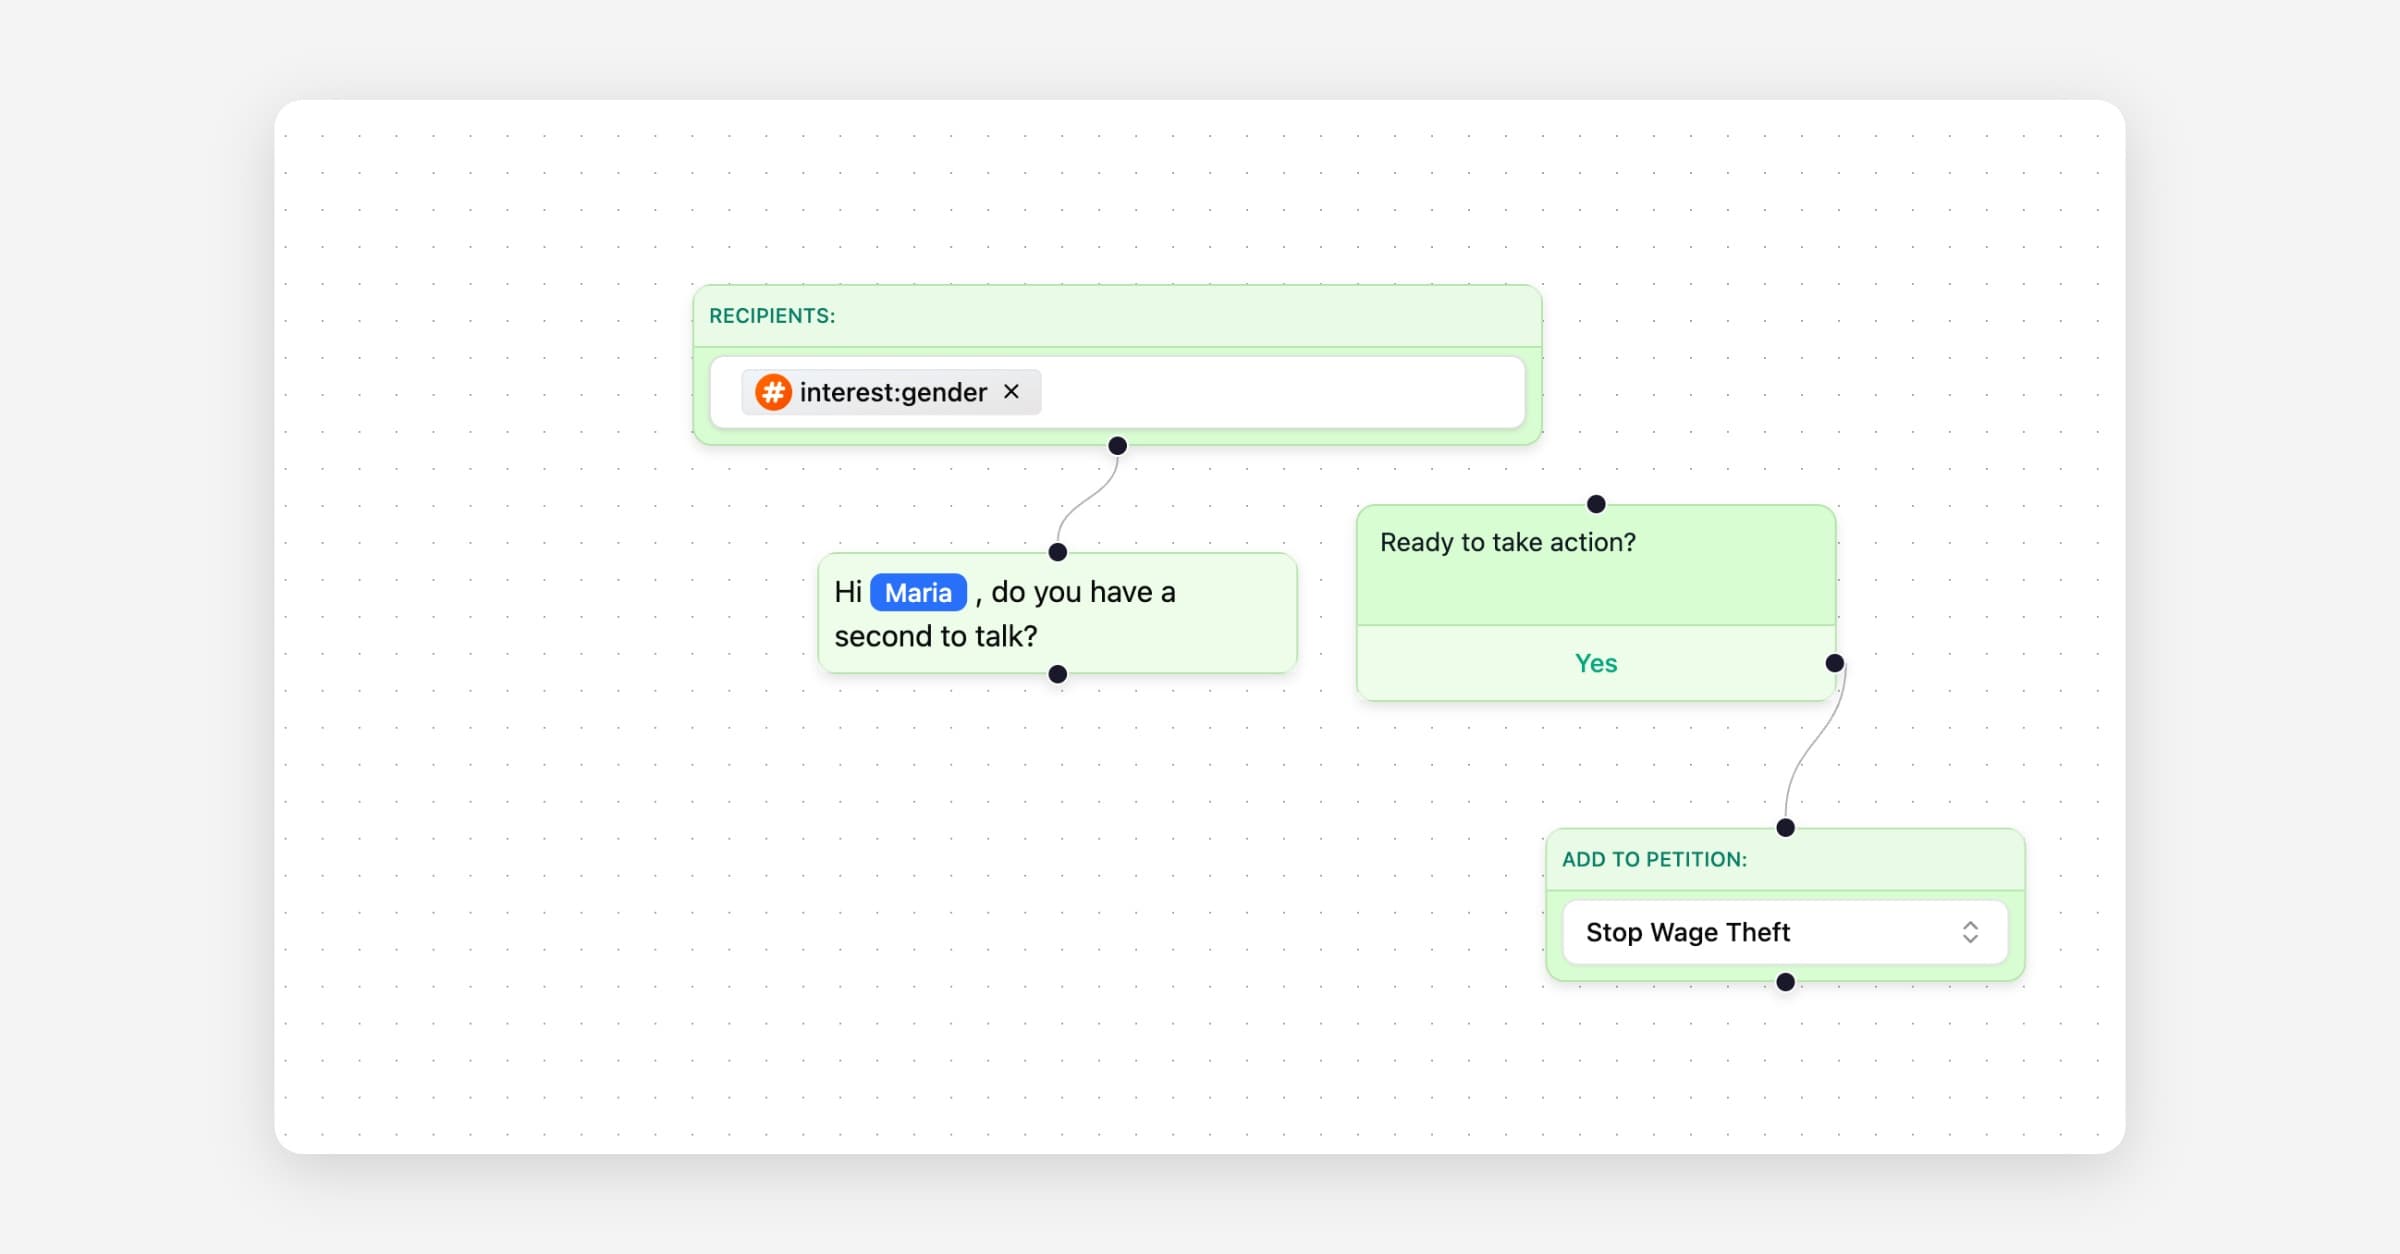Click the interest:gender tag label
Viewport: 2400px width, 1254px height.
[892, 392]
